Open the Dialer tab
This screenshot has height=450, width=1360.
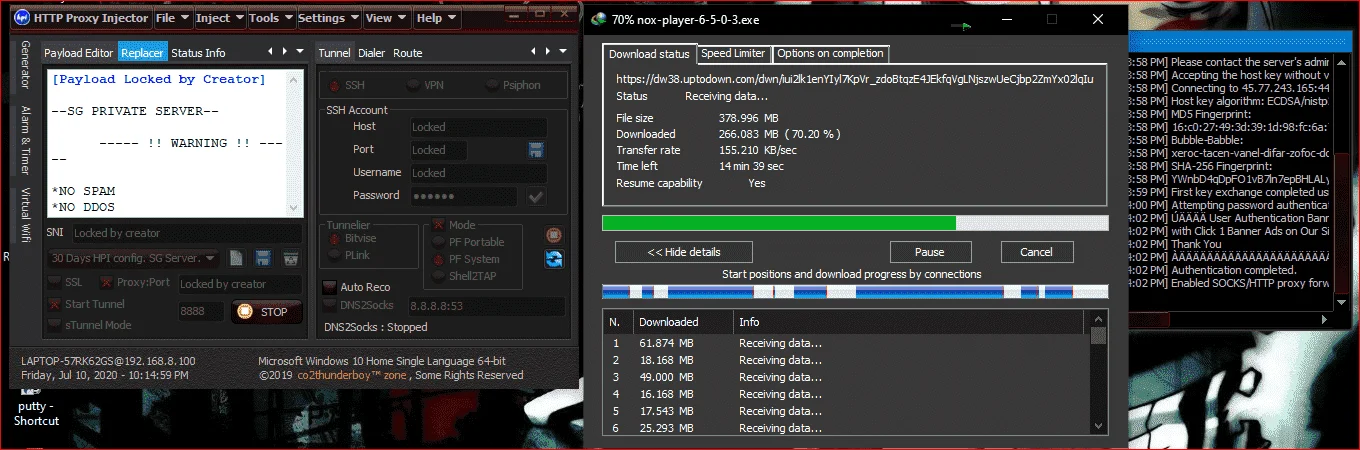pyautogui.click(x=371, y=53)
